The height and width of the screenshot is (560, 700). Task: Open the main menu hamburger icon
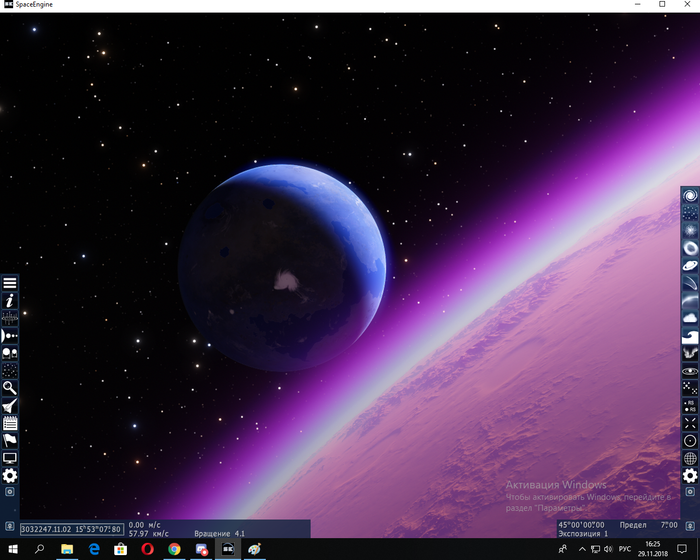point(10,283)
